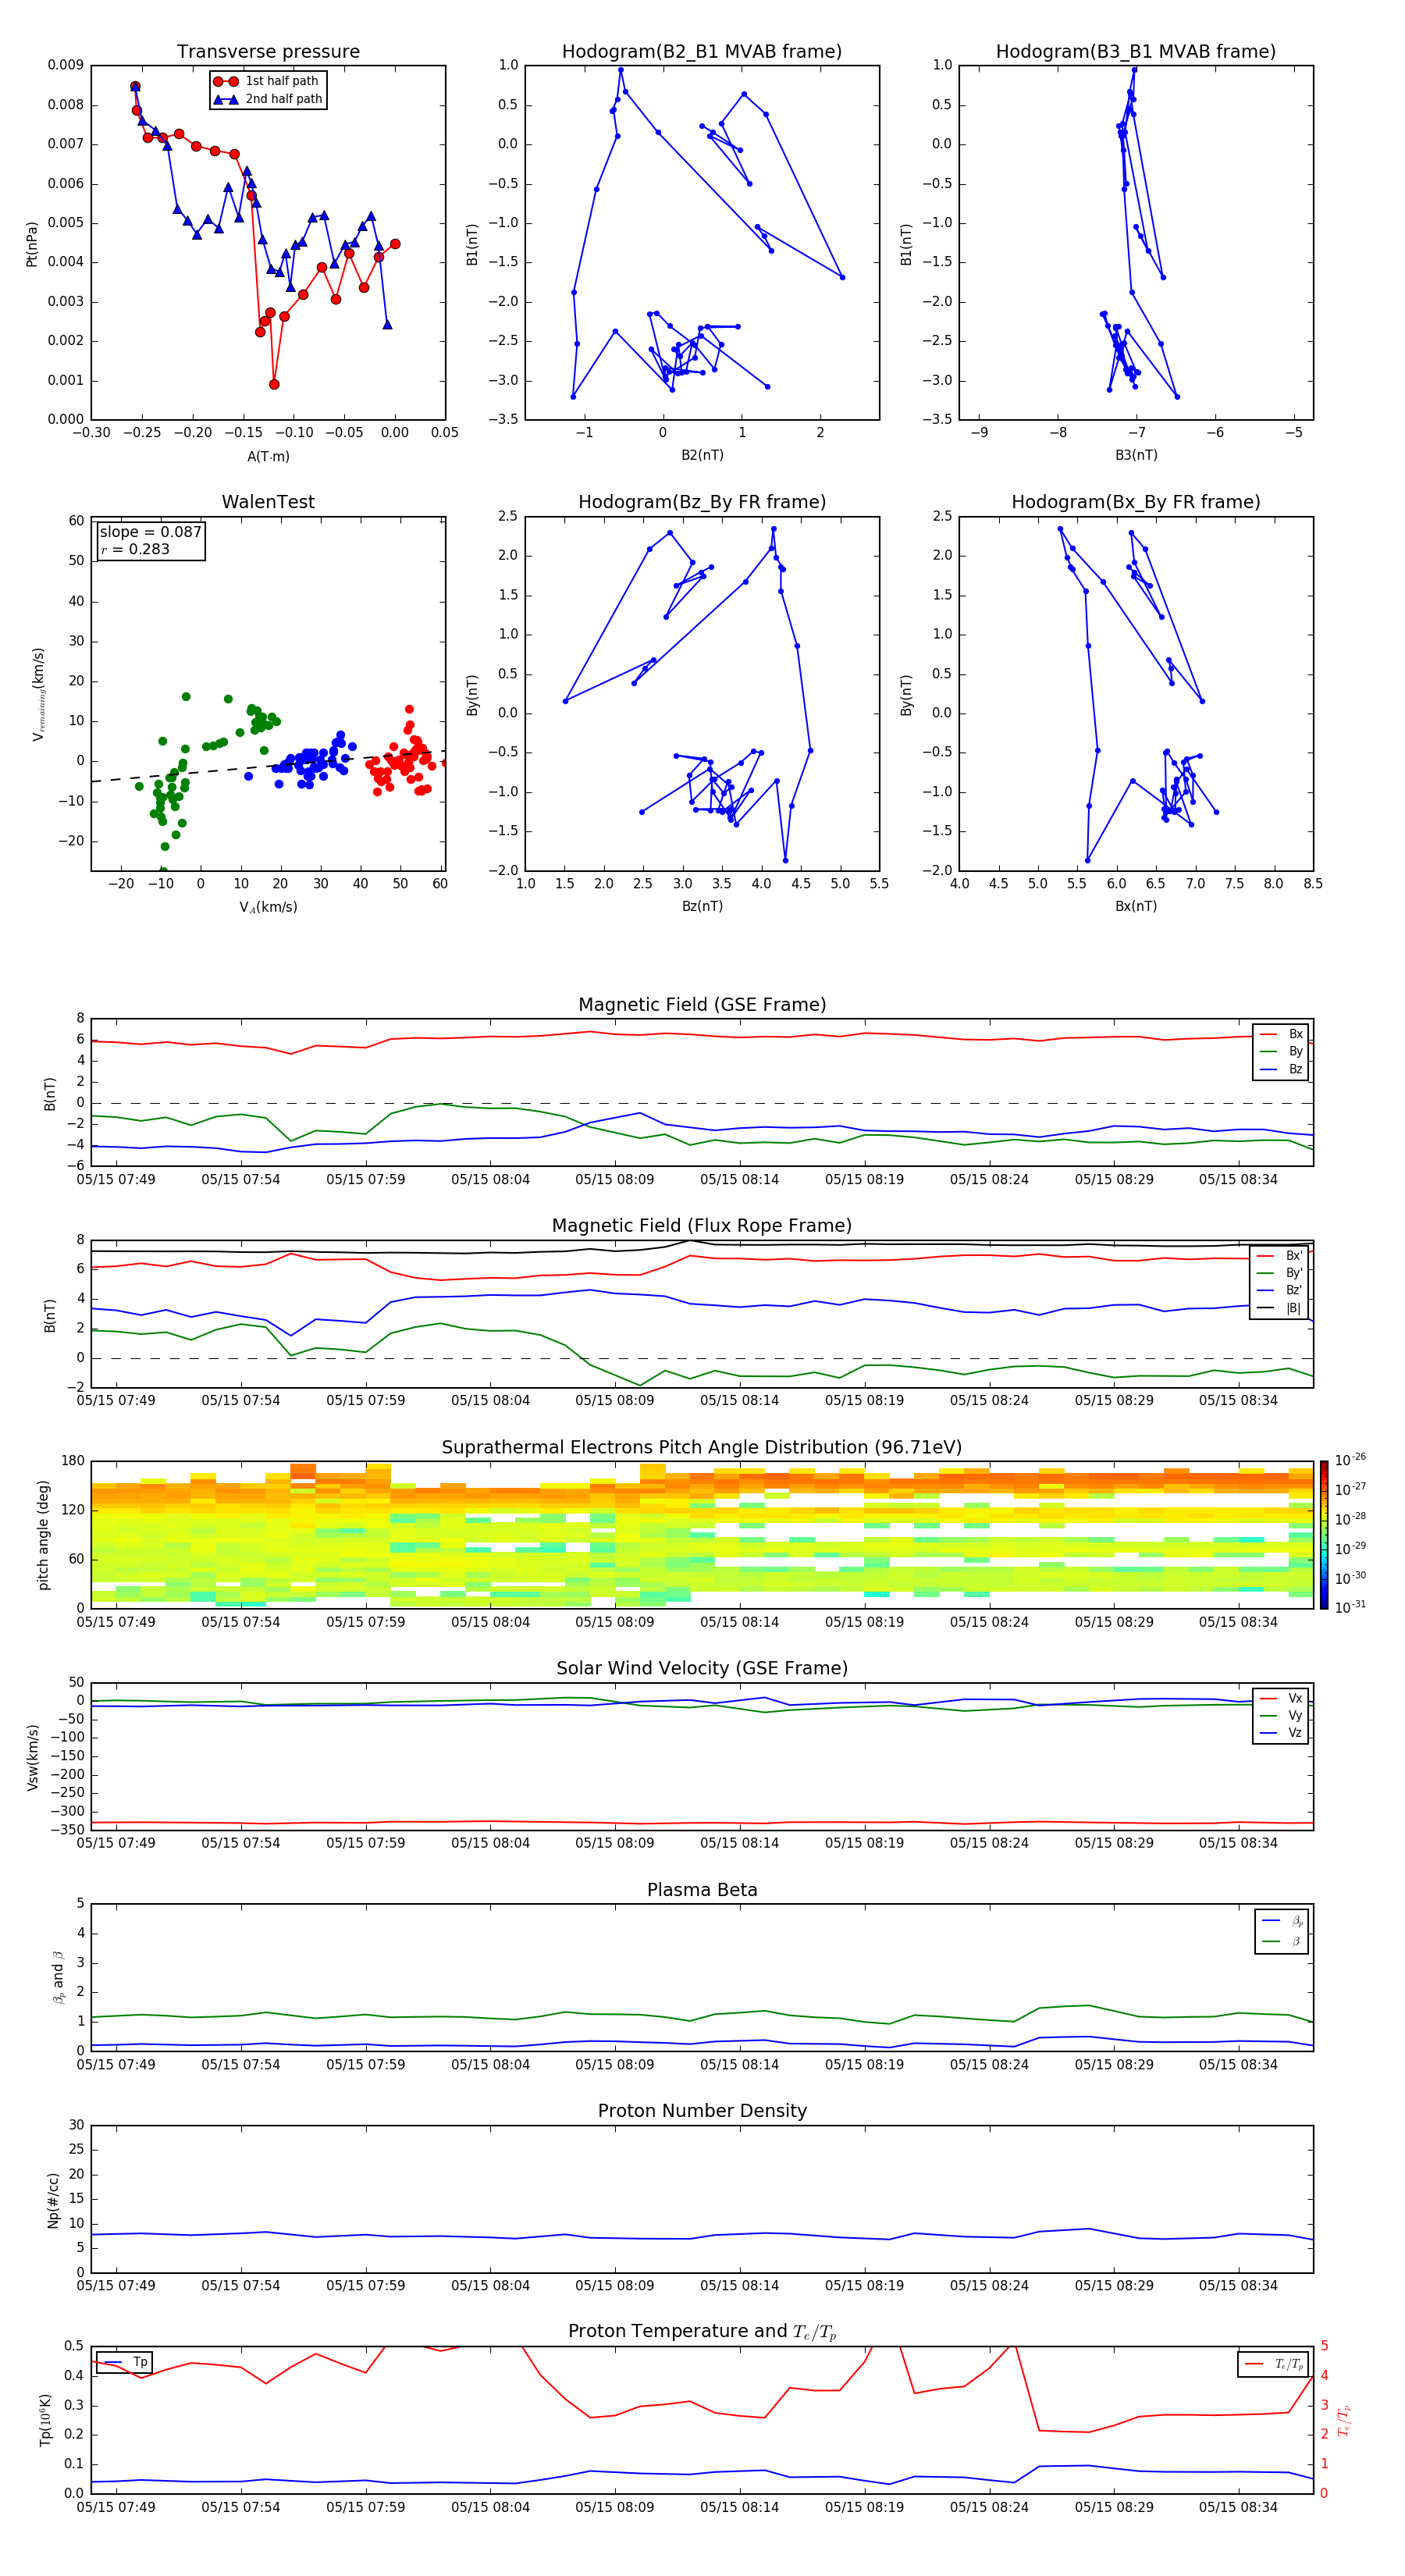Click the 'Bx(nT)' x-axis label
Screen dimensions: 1405x2576
click(x=1136, y=906)
